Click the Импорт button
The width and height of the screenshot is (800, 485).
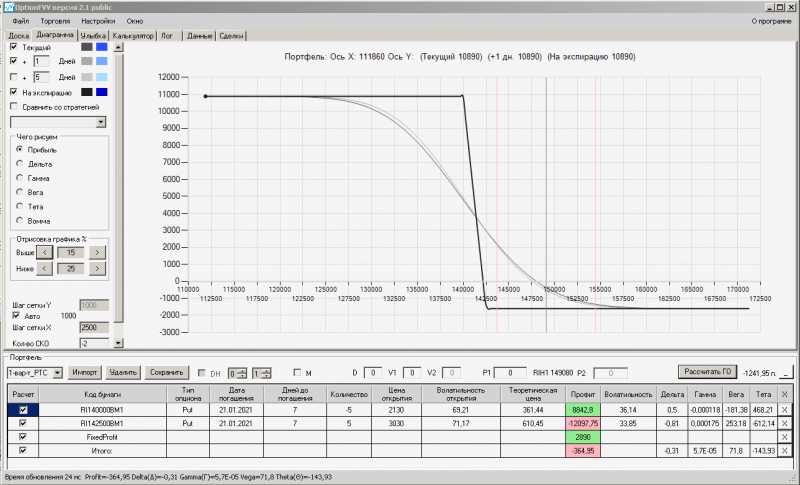(85, 372)
